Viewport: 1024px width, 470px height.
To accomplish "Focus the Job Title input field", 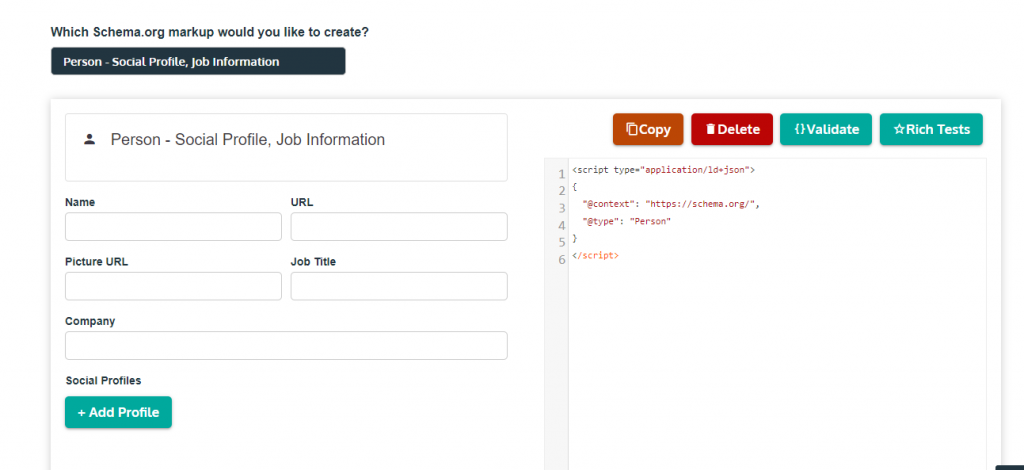I will click(x=399, y=286).
